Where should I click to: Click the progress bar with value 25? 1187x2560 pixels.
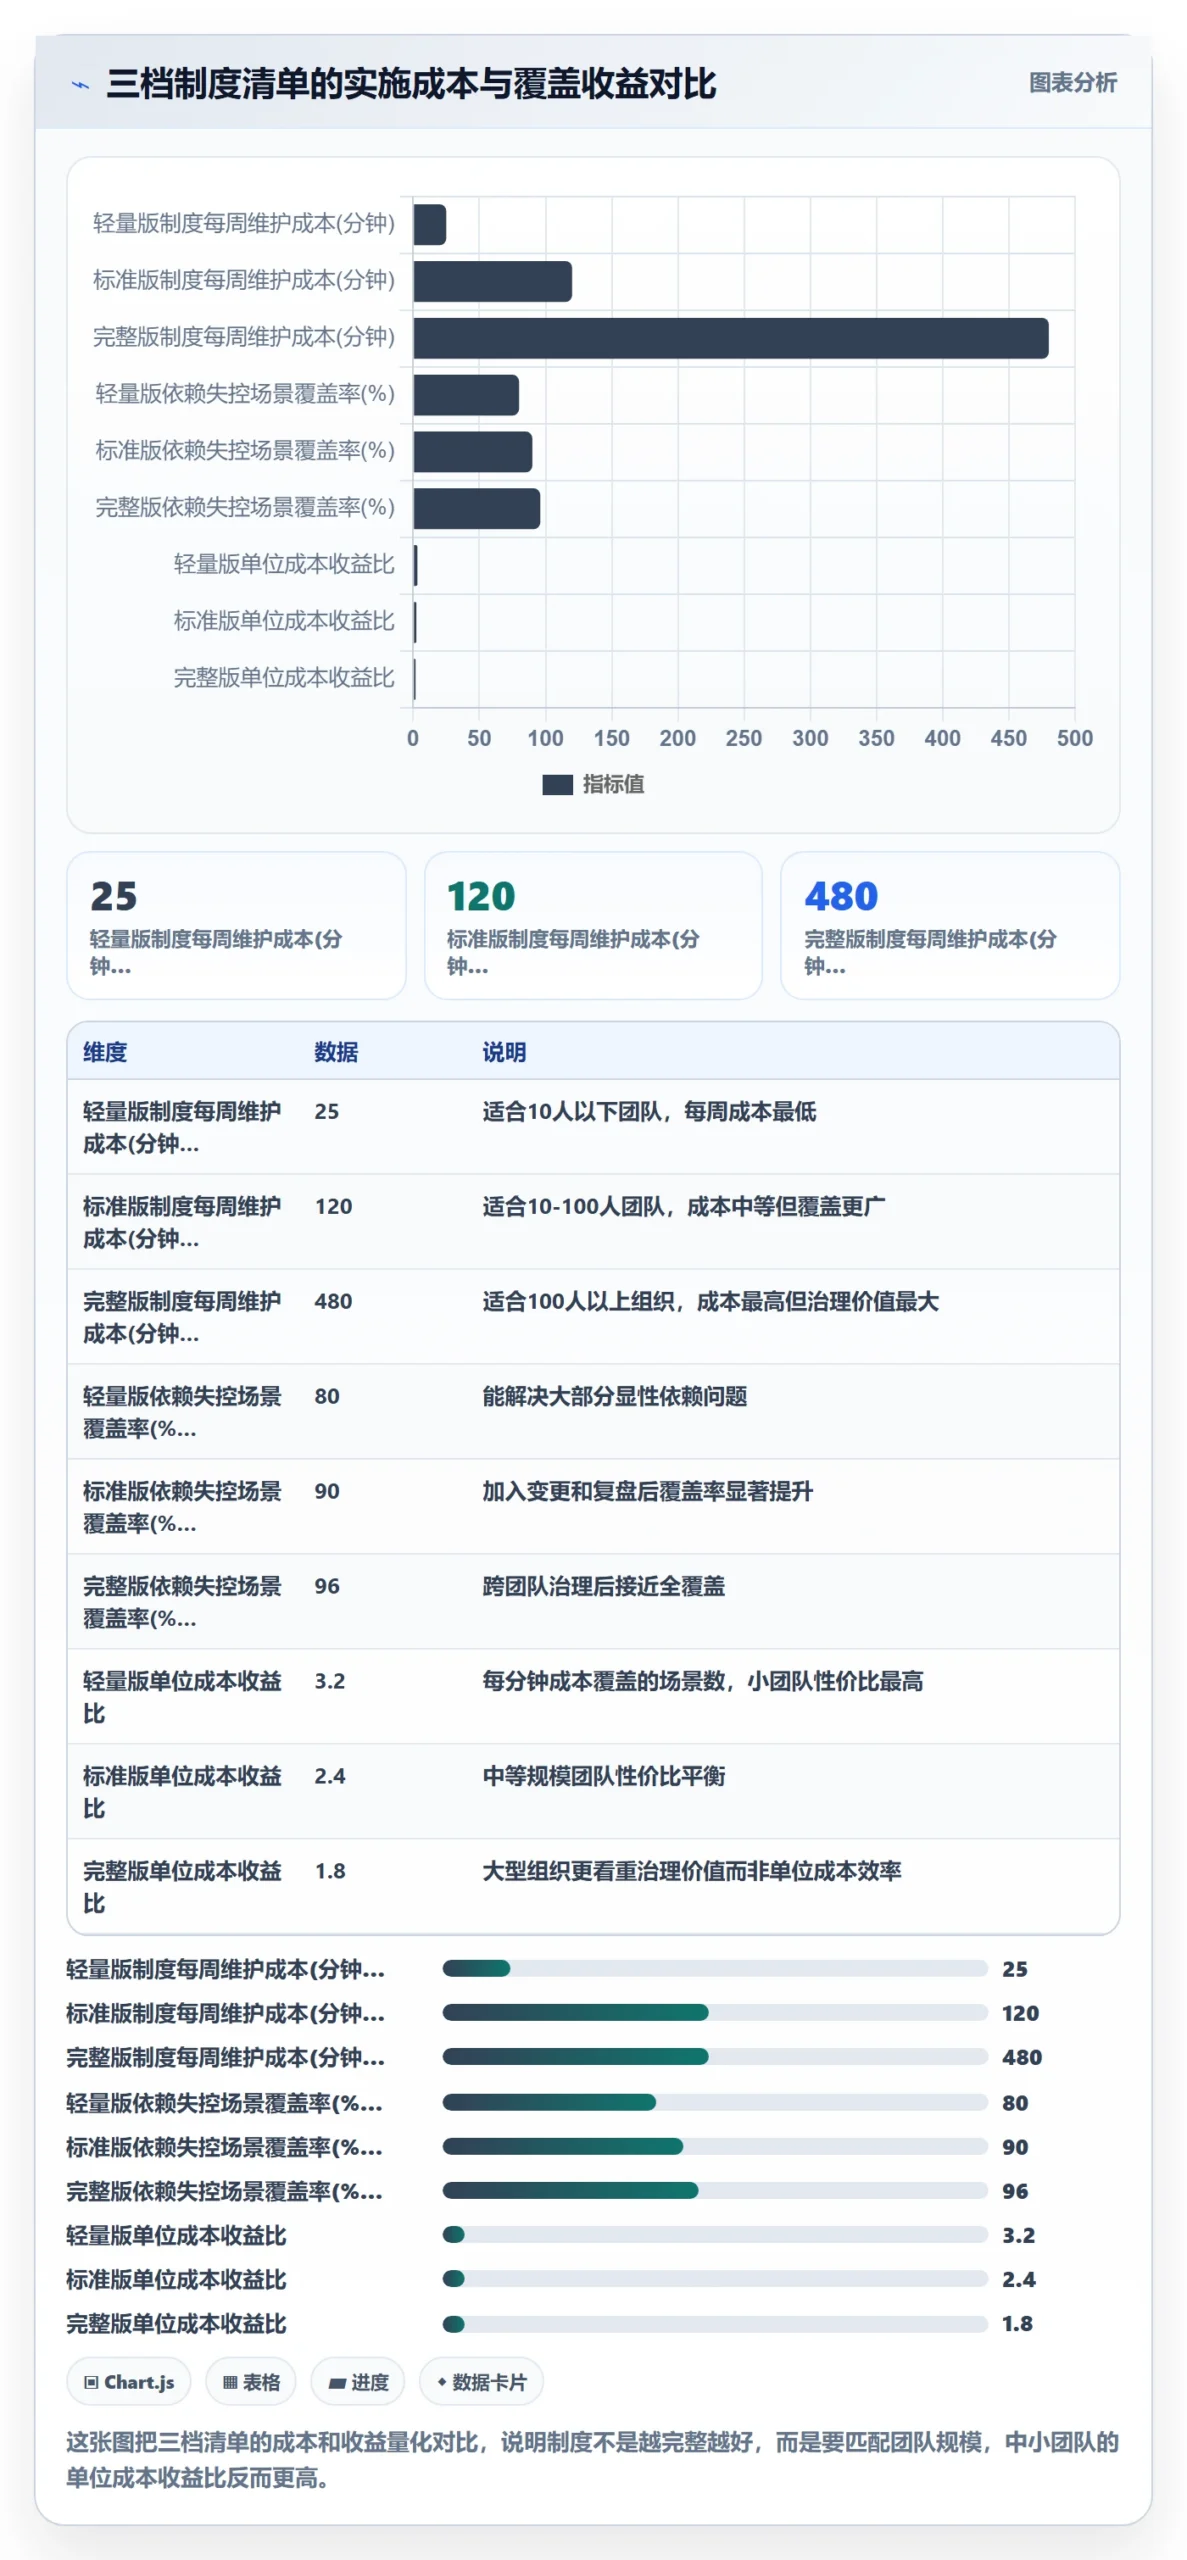715,1968
